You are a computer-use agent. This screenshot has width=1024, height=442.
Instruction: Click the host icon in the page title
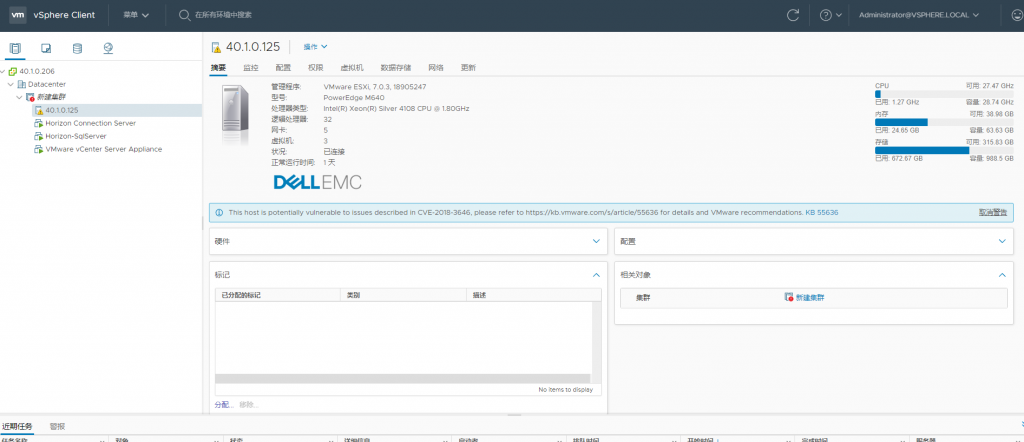point(216,47)
